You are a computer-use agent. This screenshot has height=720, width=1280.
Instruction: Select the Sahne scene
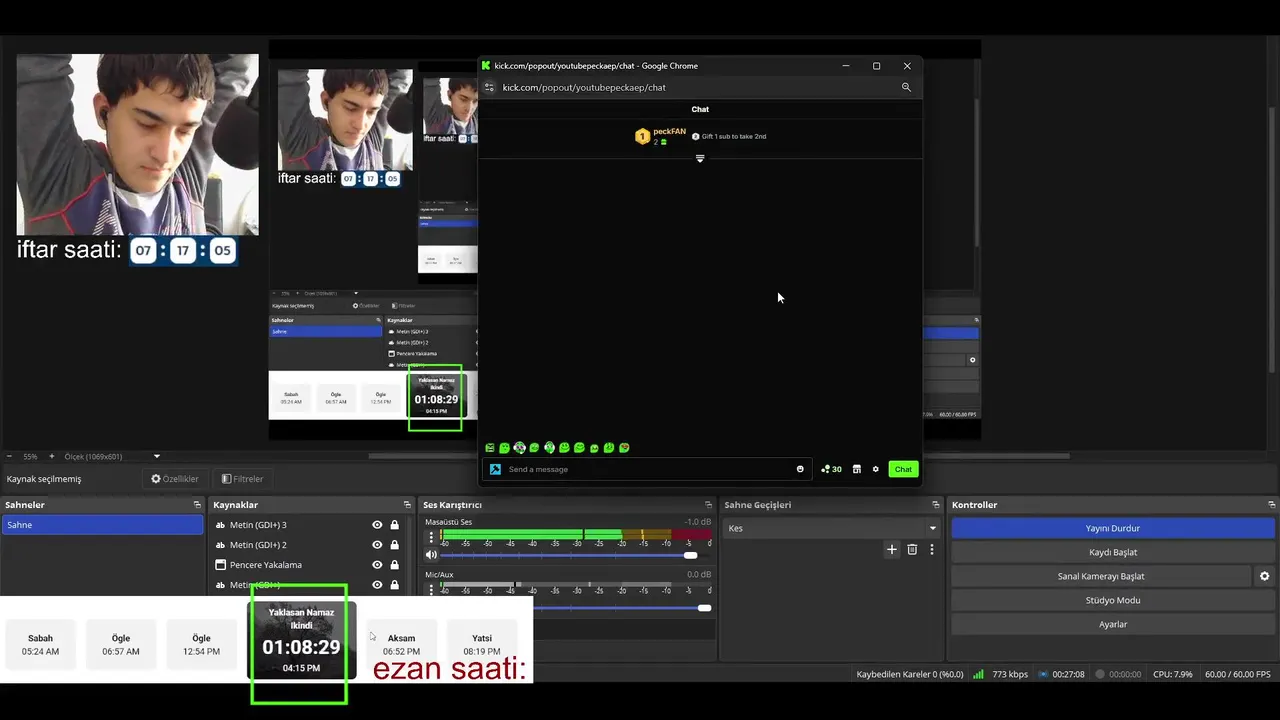[x=102, y=525]
